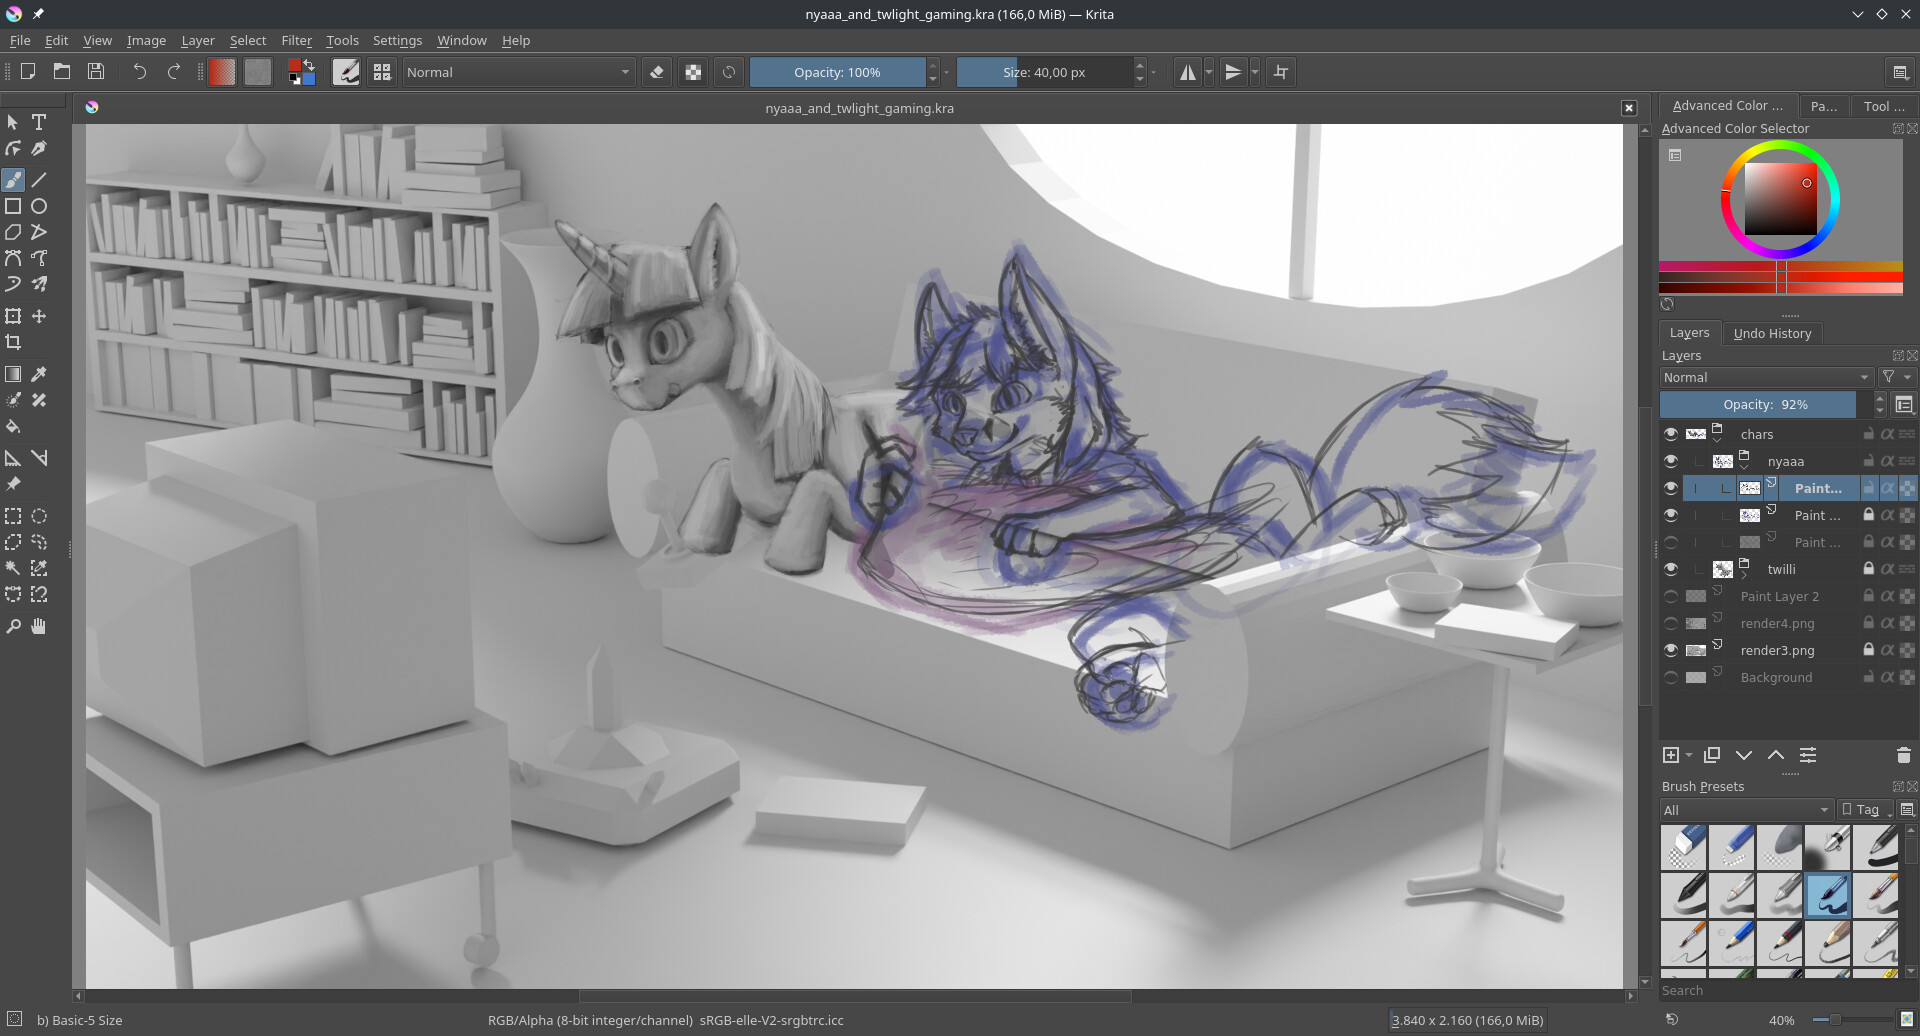Screen dimensions: 1920x1036
Task: Show the Background layer
Action: 1671,677
